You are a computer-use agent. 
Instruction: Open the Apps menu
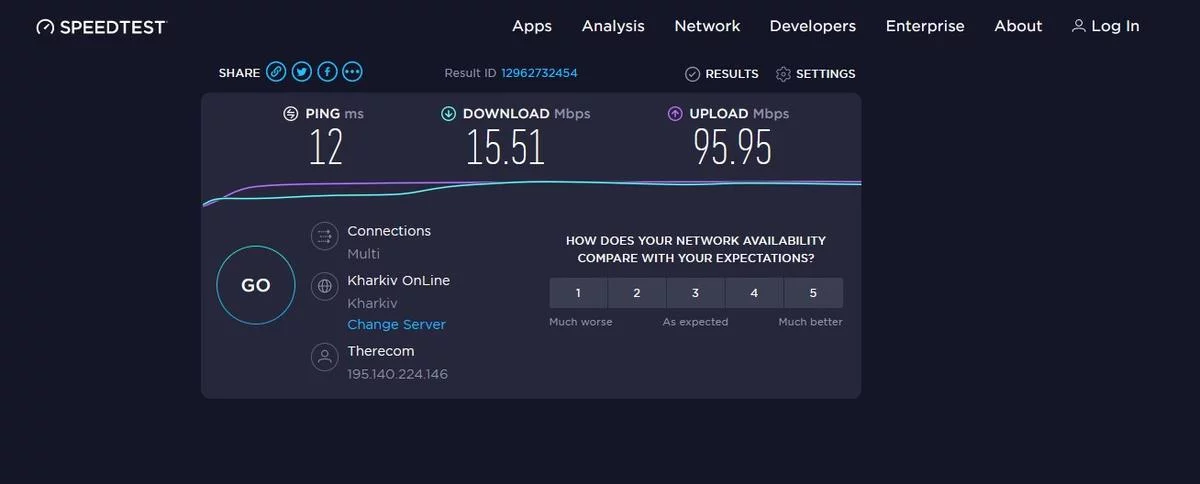pos(532,26)
